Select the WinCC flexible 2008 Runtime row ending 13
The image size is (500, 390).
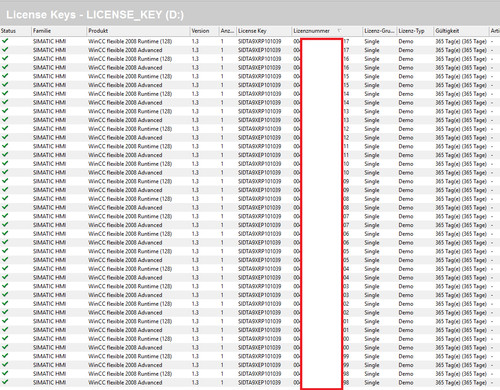250,111
